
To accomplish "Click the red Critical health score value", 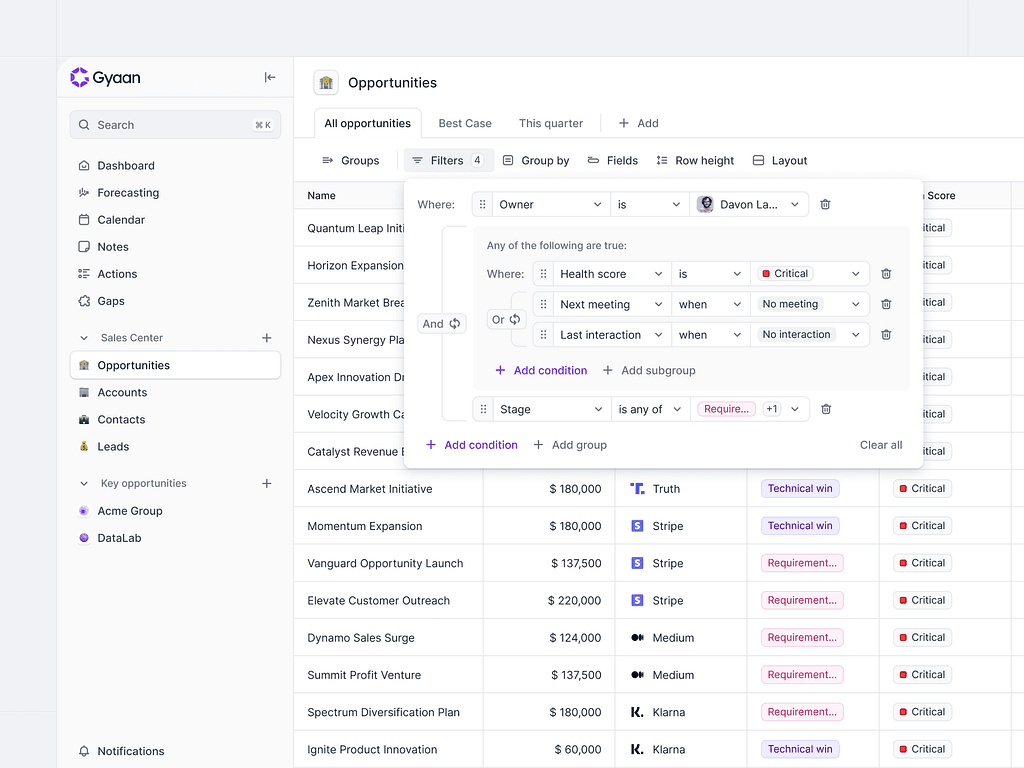I will coord(785,274).
